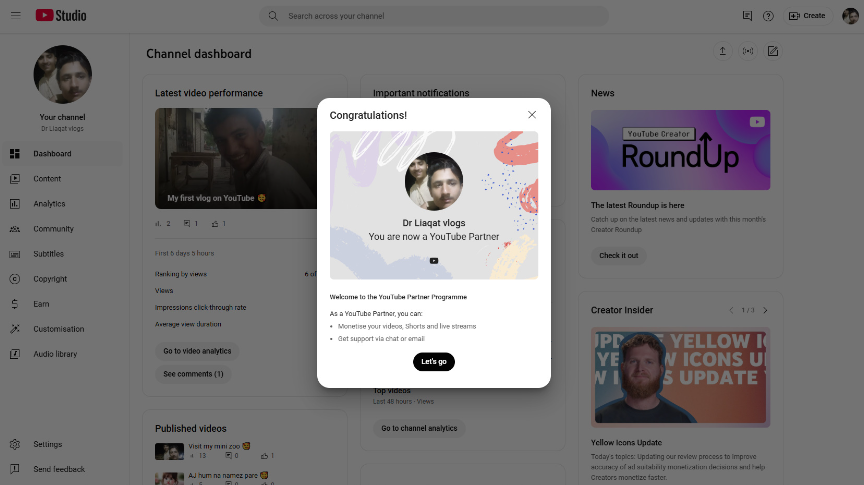Screen dimensions: 864x485
Task: Click See comments (1) button
Action: [x=193, y=374]
